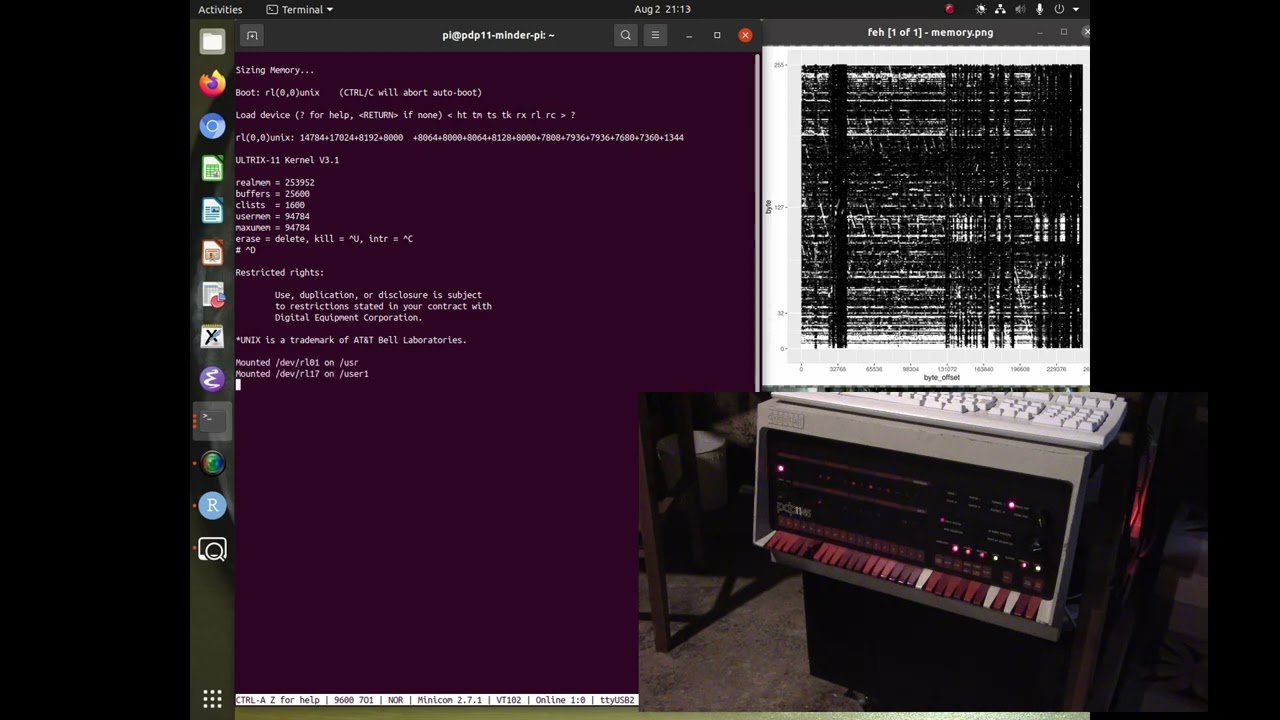Click the power icon in top bar
The image size is (1280, 720).
[x=1060, y=9]
